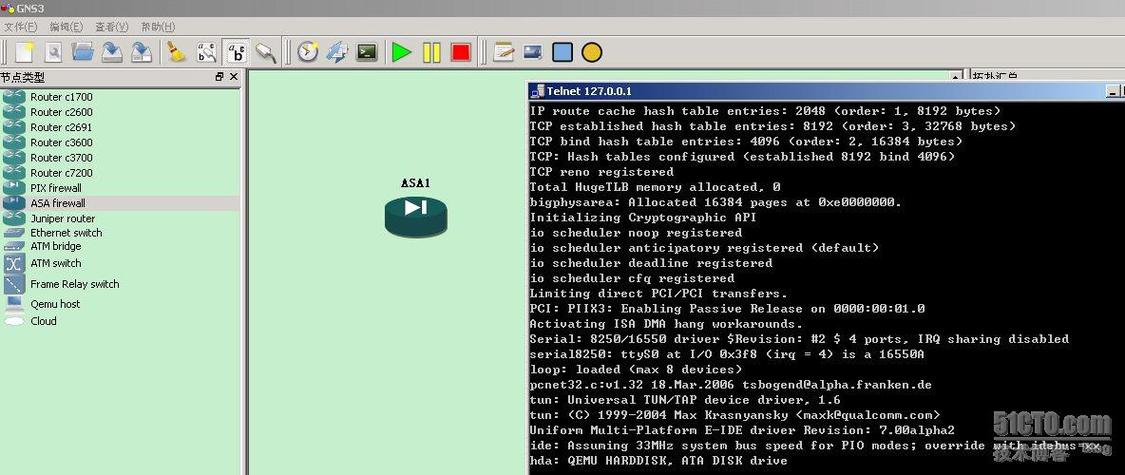Select Juniper router node type
This screenshot has width=1125, height=475.
pos(120,218)
